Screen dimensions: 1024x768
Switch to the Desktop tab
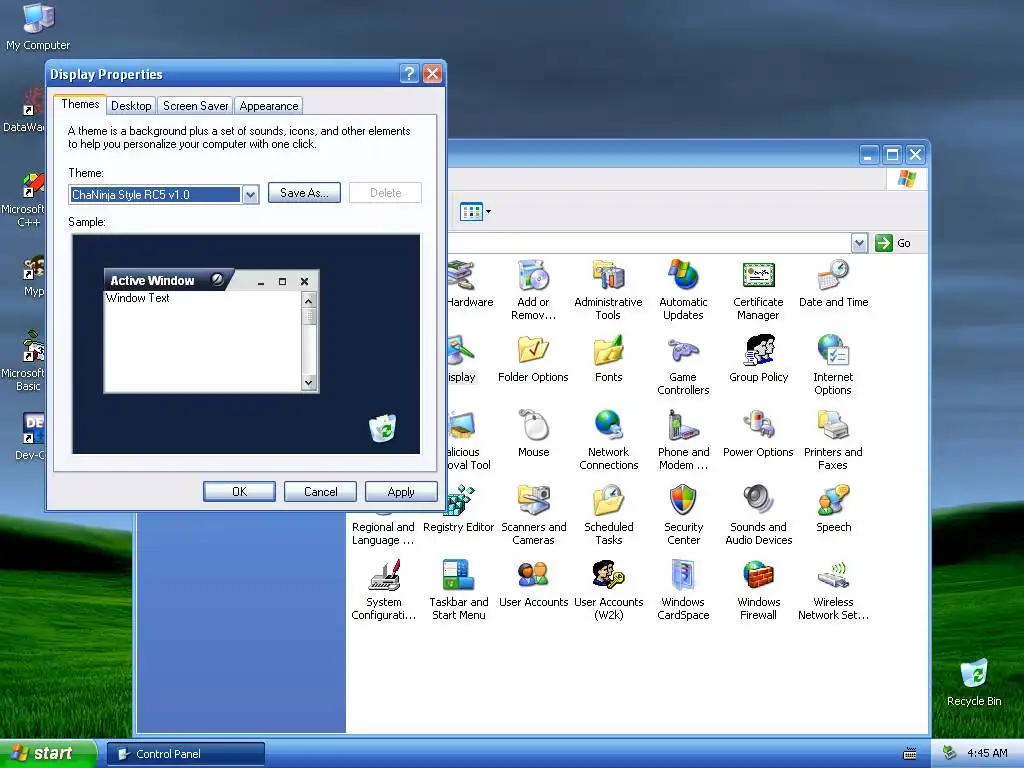click(x=131, y=106)
